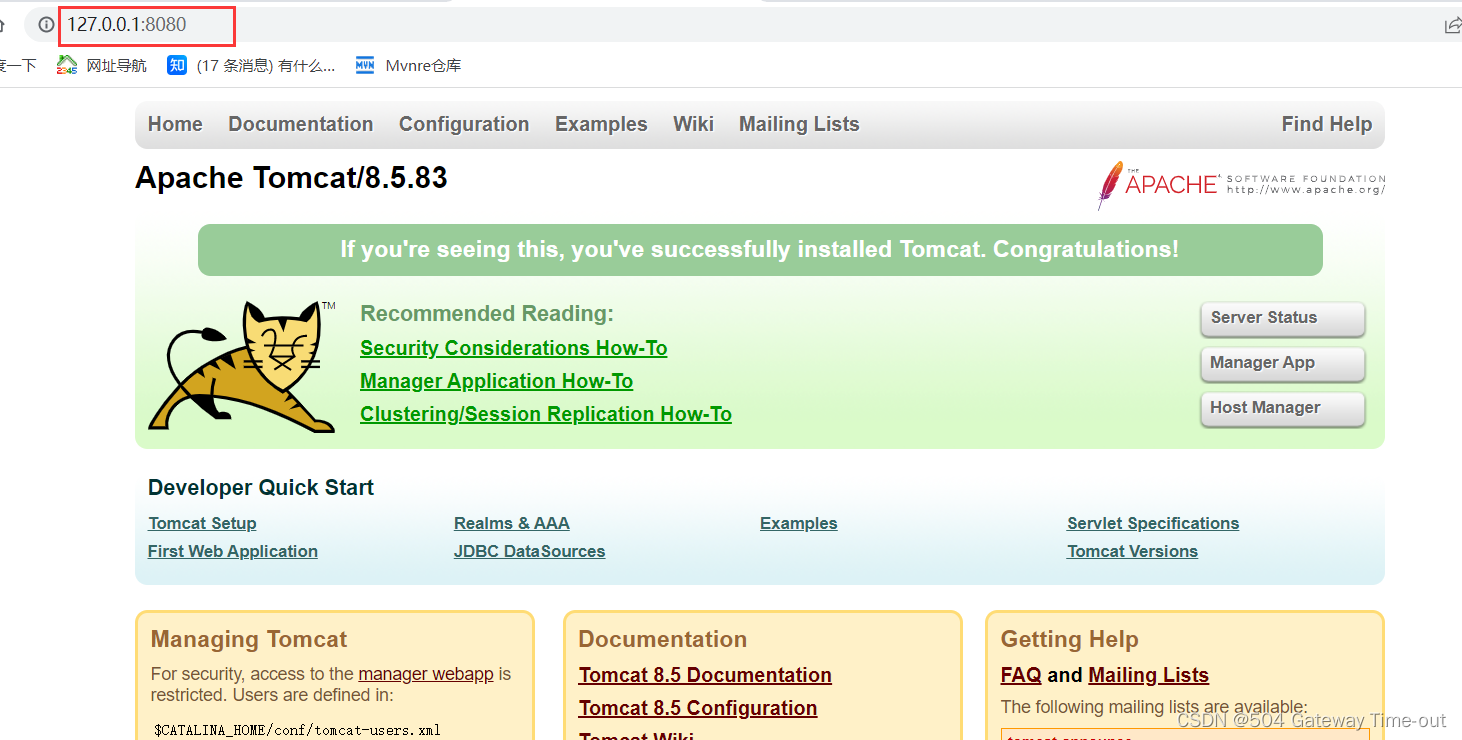Click the Documentation heading in the yellow box

point(663,639)
